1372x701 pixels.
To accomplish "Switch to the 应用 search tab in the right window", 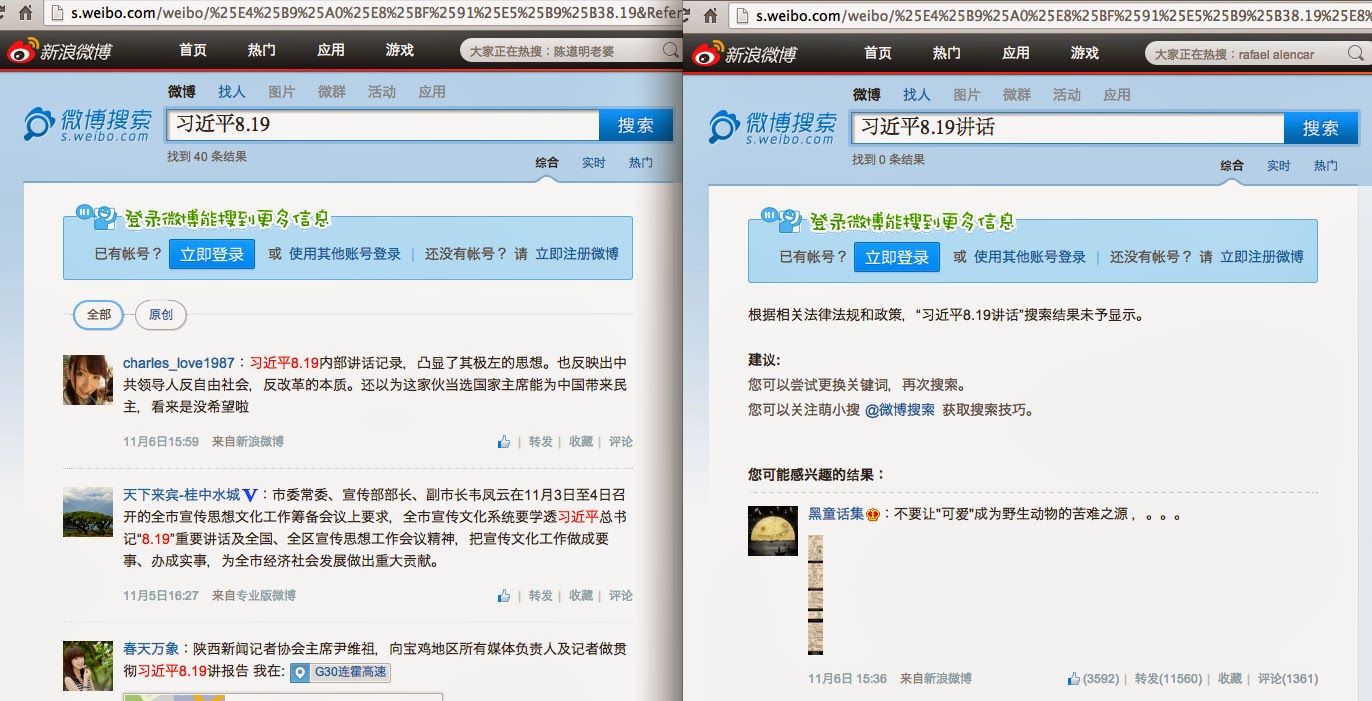I will [1117, 95].
